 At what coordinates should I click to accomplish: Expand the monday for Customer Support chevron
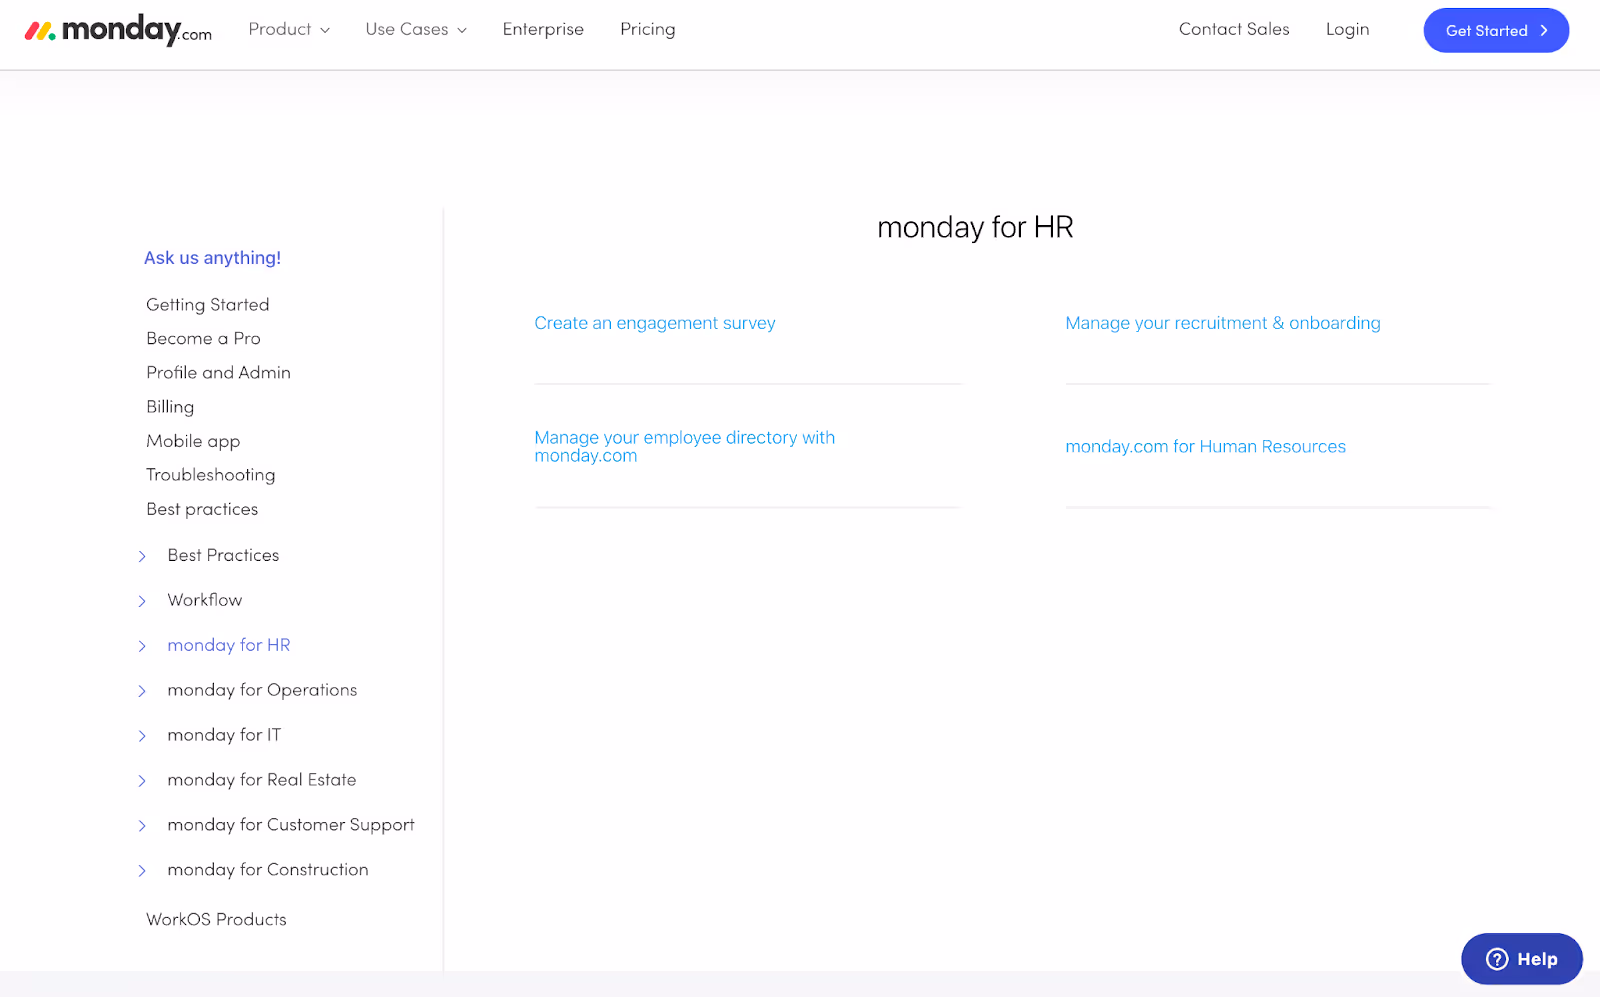click(x=142, y=826)
